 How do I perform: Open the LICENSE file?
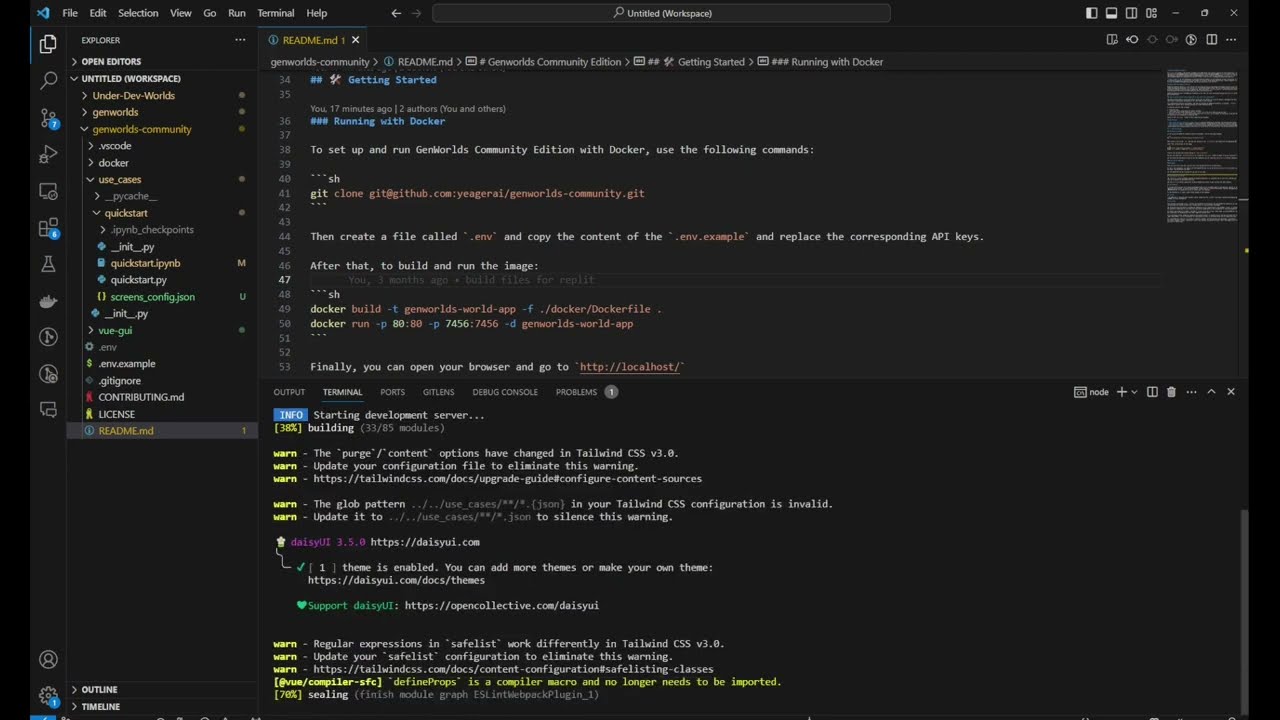(162, 414)
